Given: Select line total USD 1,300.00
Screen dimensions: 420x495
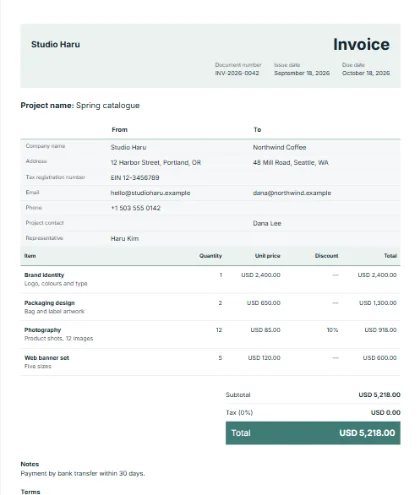Looking at the screenshot, I should pos(378,303).
